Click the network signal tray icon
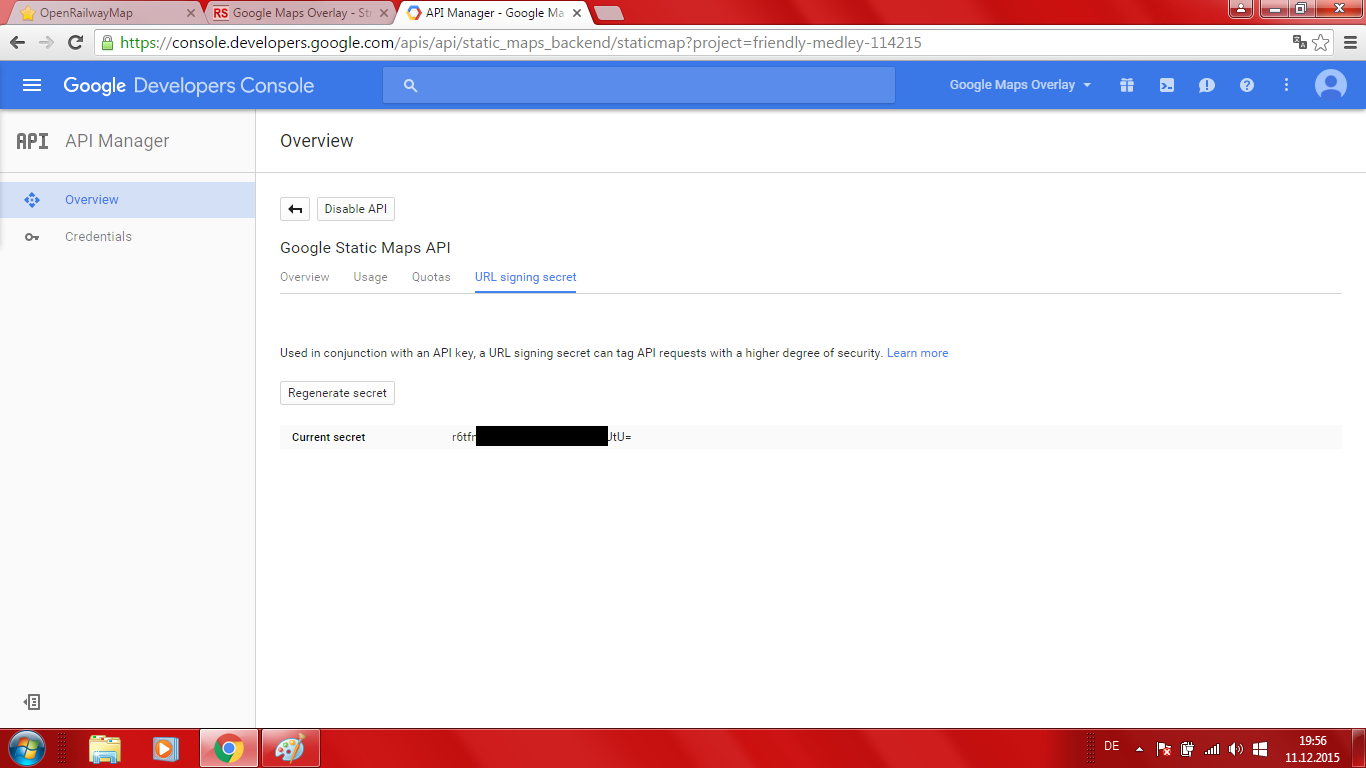This screenshot has height=768, width=1366. point(1212,748)
